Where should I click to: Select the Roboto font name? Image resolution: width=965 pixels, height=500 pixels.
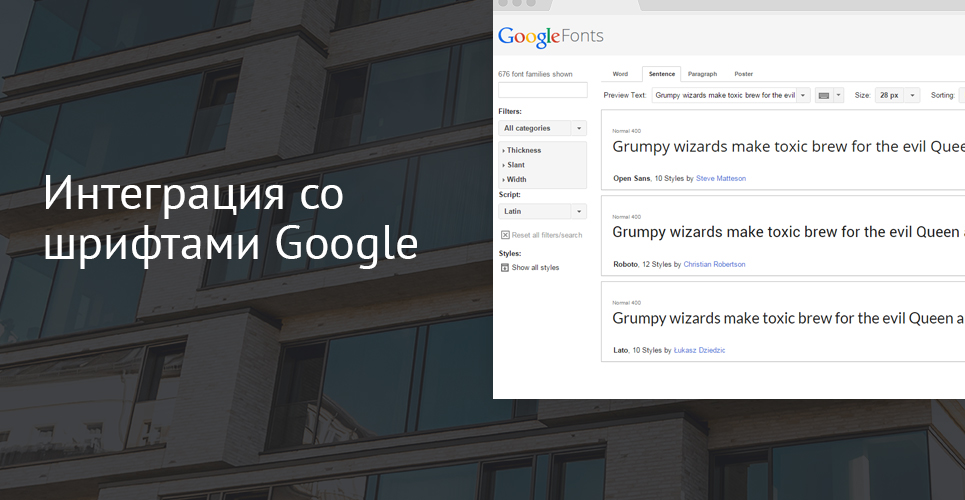pos(625,264)
